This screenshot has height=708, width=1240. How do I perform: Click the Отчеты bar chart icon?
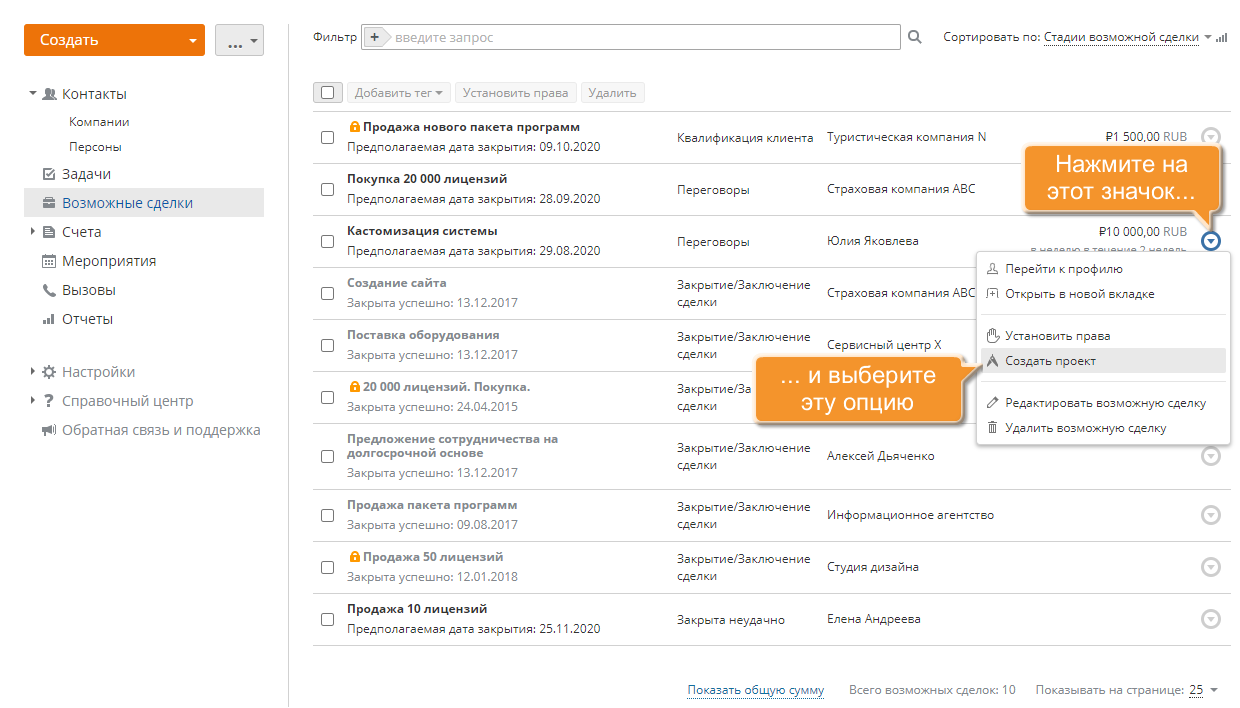tap(49, 319)
